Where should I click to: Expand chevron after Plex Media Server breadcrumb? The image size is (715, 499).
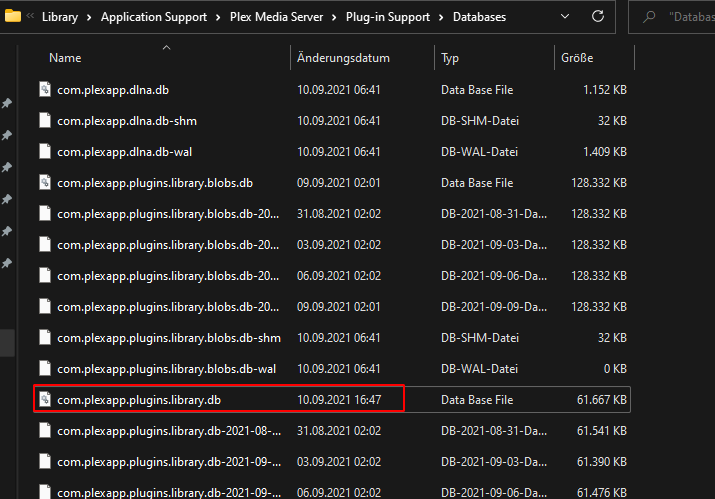334,17
